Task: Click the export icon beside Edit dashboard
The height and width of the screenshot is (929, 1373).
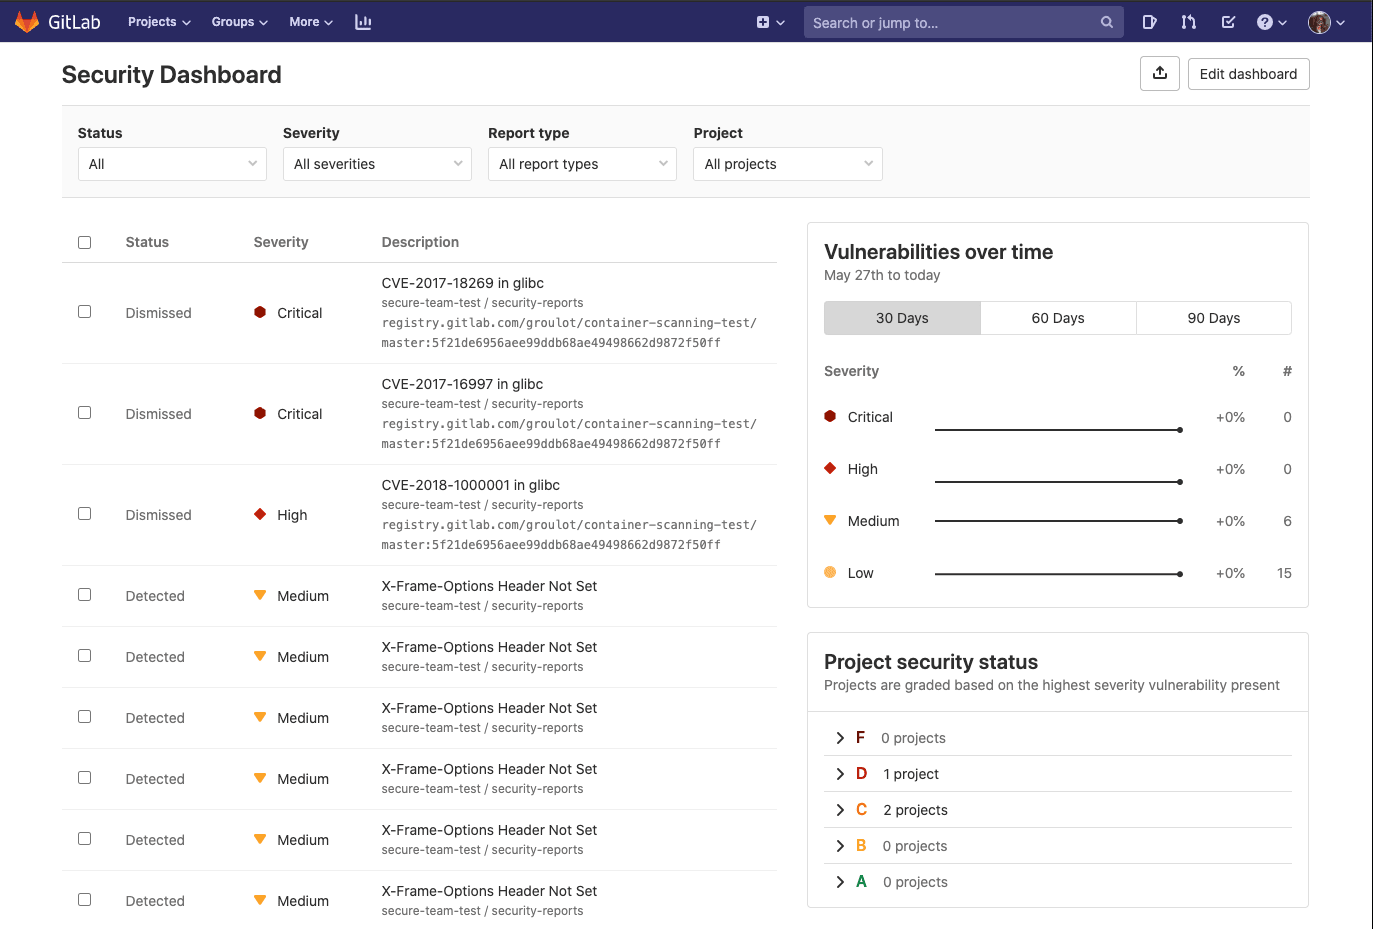Action: click(x=1159, y=73)
